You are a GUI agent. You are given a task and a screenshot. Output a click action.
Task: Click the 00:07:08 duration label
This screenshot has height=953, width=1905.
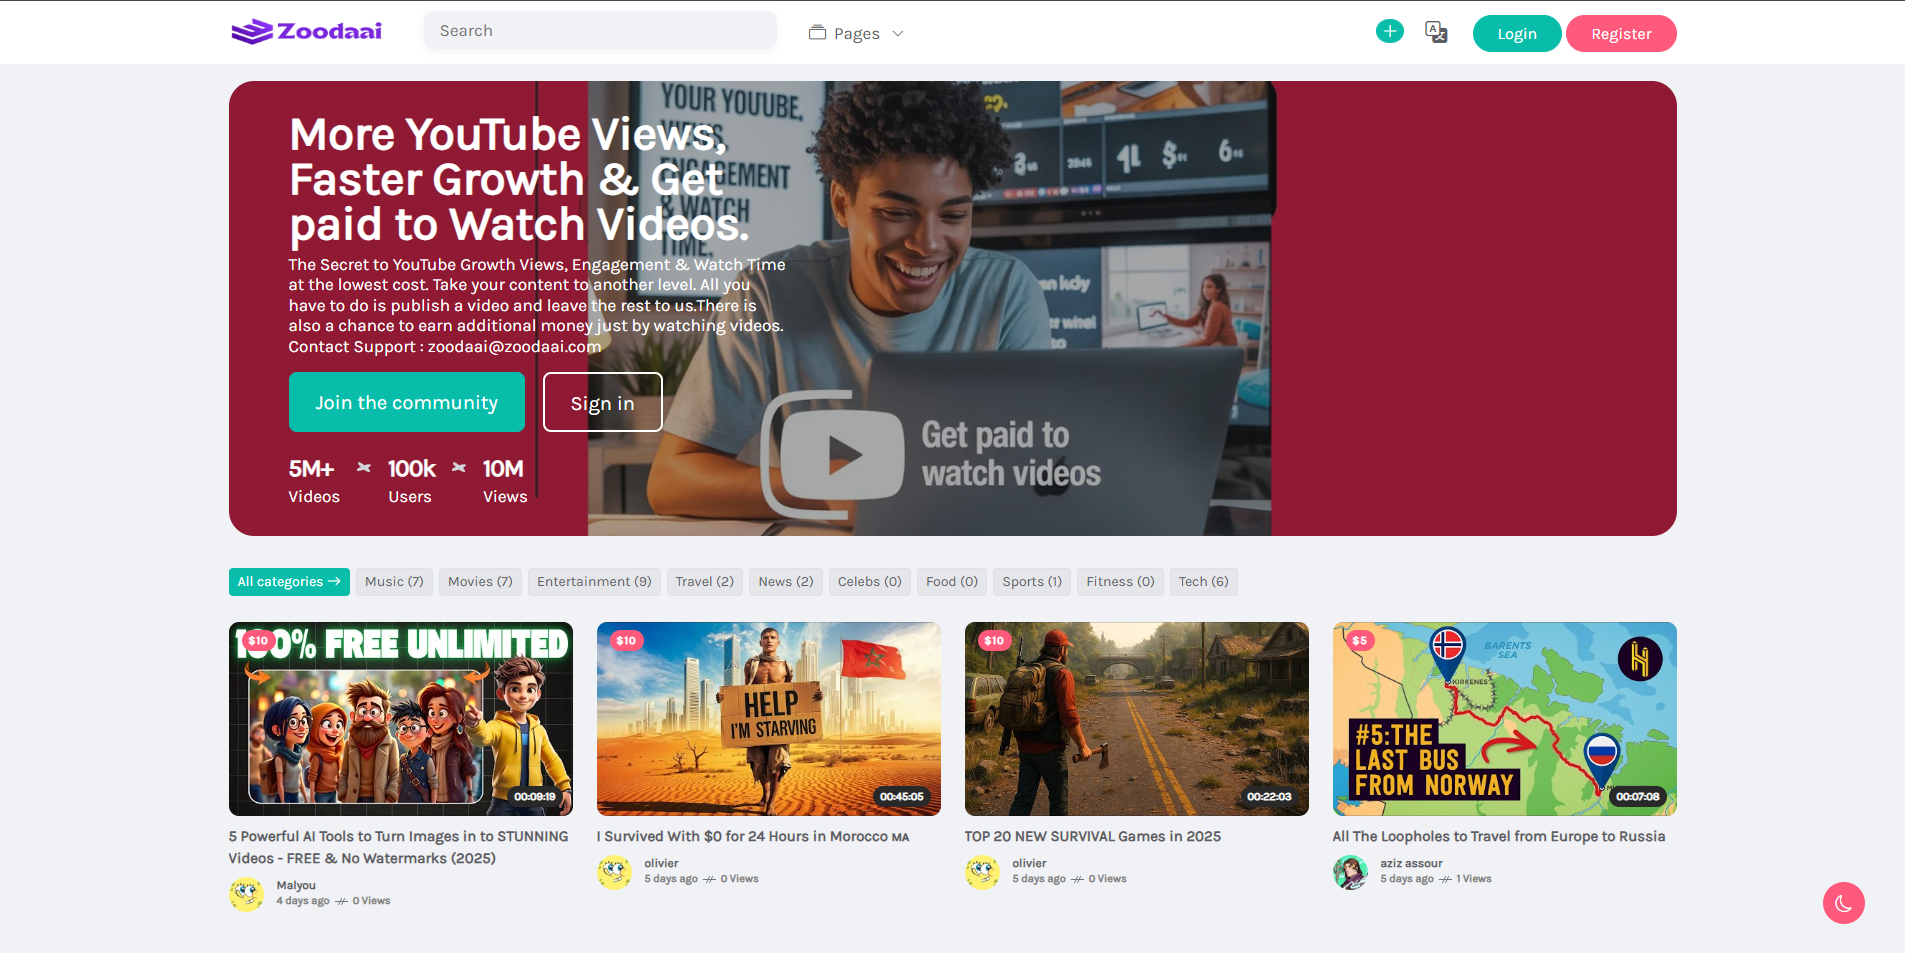(1637, 797)
